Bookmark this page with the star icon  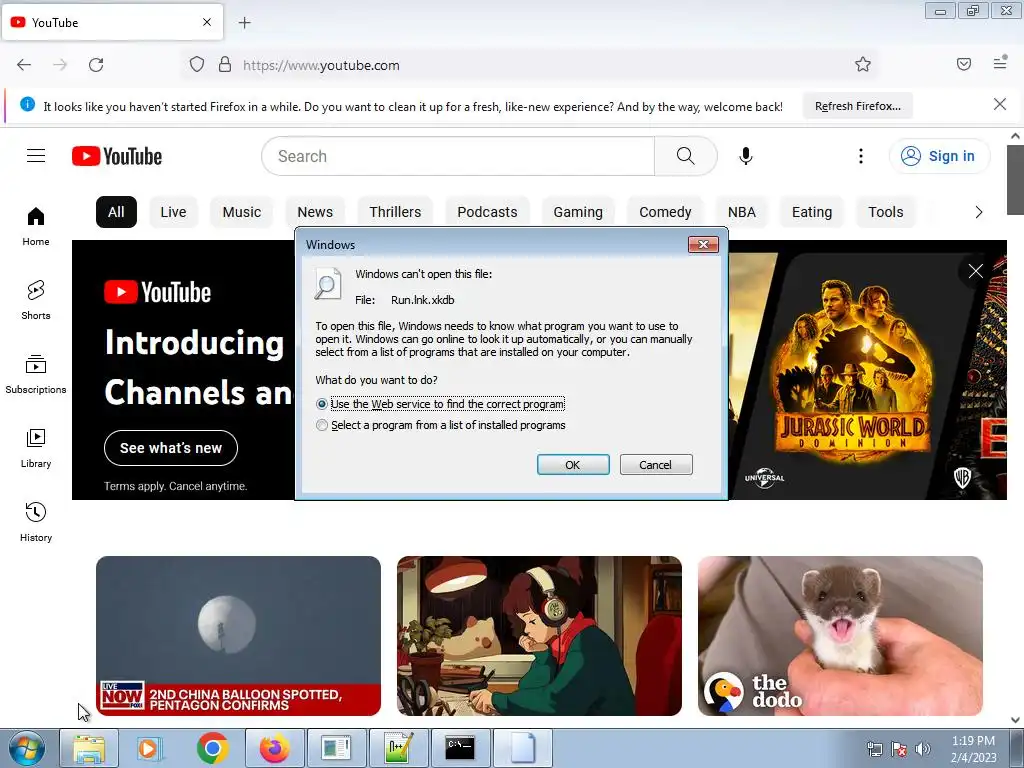863,64
